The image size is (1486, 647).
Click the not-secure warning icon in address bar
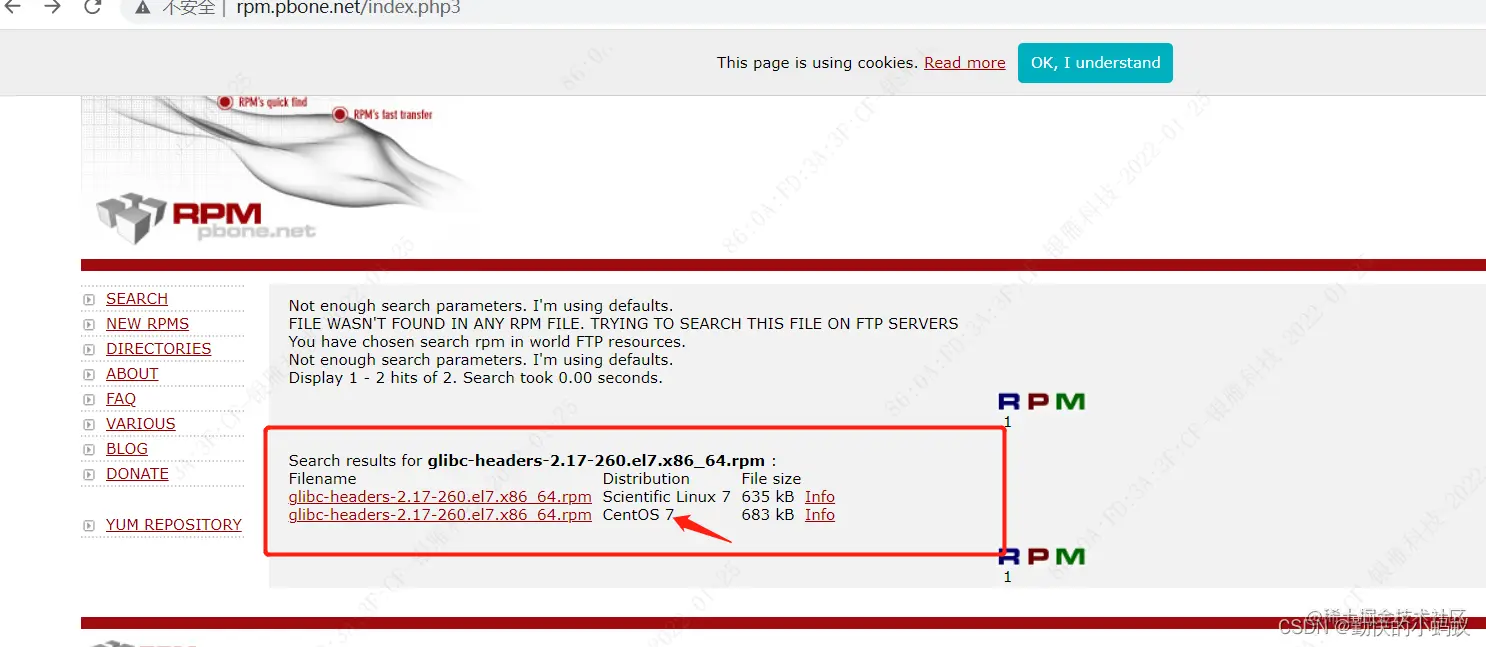click(143, 8)
